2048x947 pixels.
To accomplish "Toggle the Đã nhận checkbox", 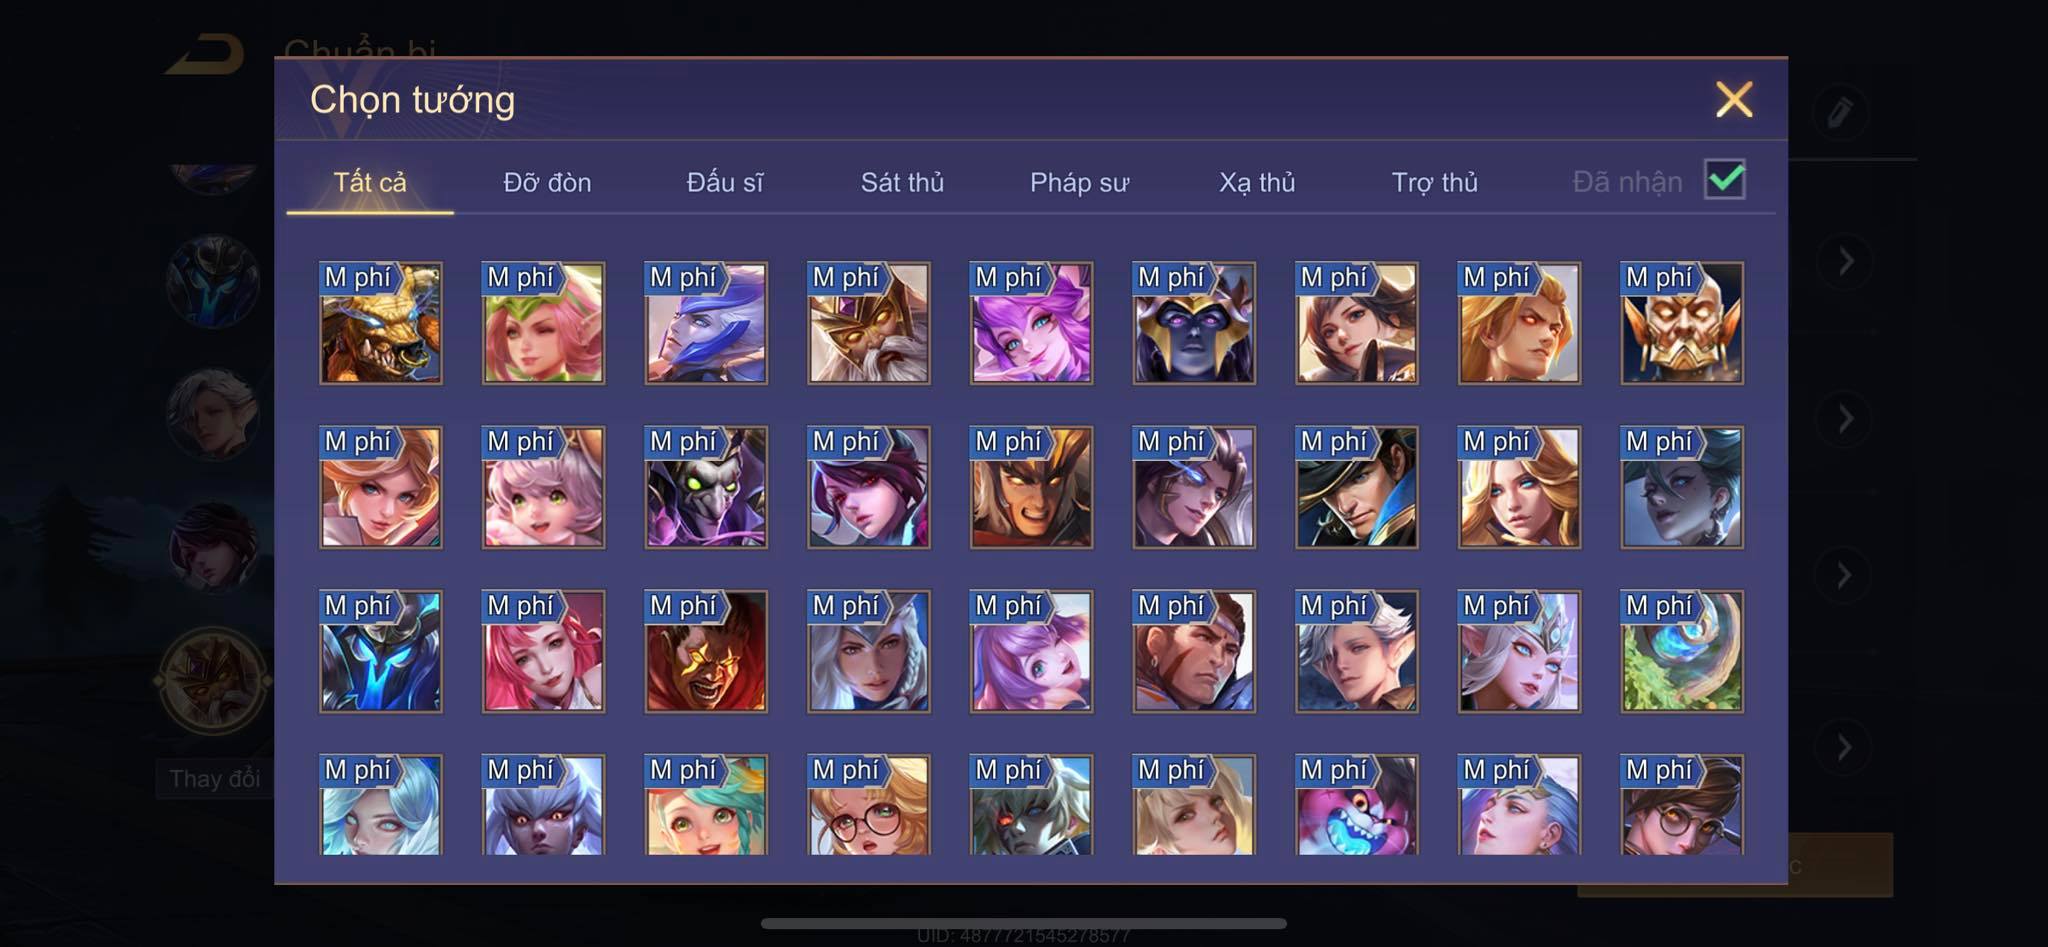I will pyautogui.click(x=1725, y=180).
